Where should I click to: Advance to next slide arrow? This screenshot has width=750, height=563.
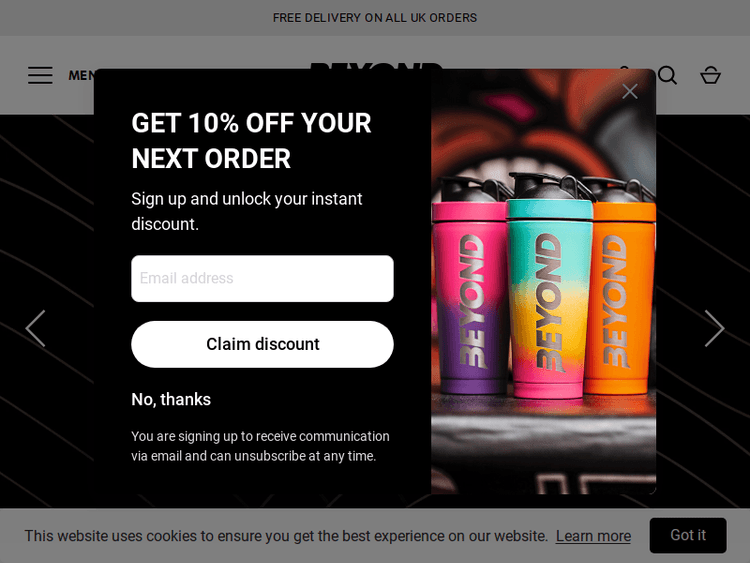(714, 328)
